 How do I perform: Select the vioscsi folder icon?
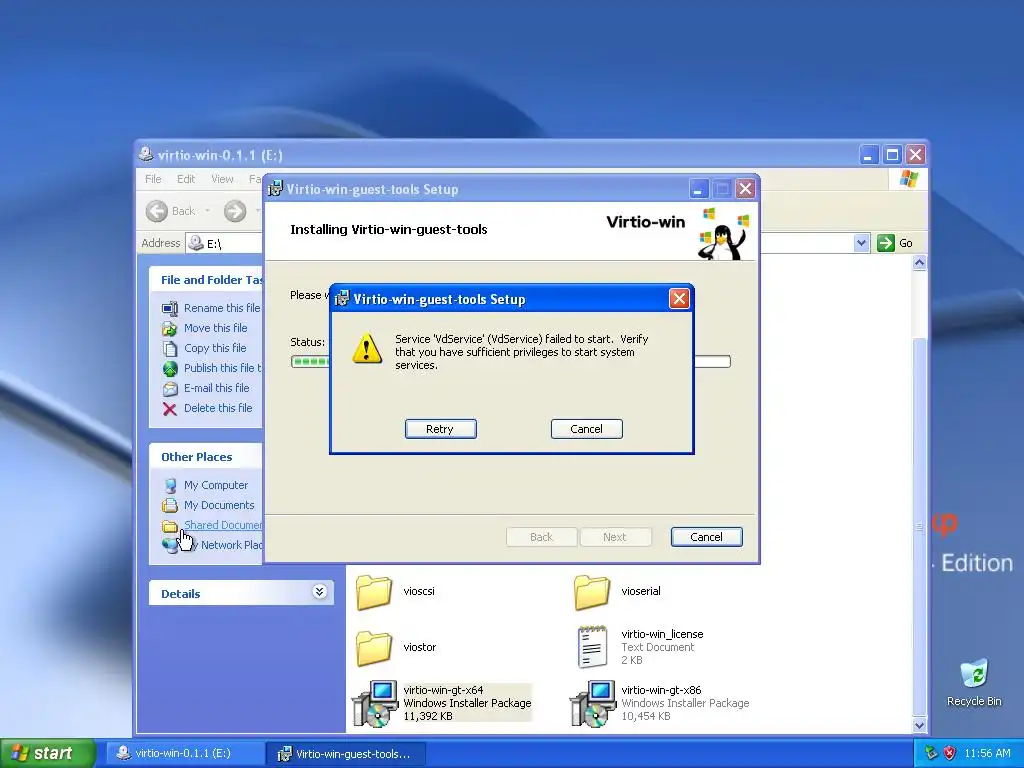[374, 592]
